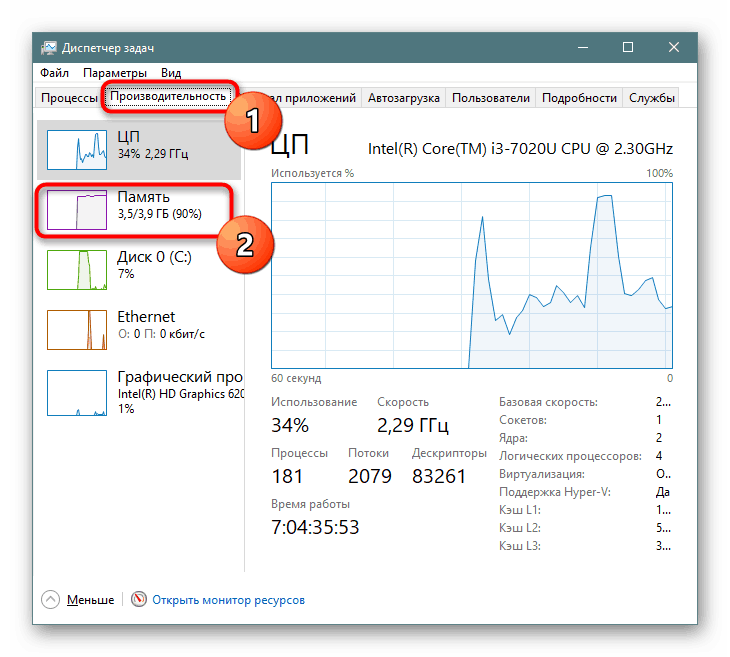Viewport: 730px width, 657px height.
Task: Click the Ядра label
Action: coord(513,438)
